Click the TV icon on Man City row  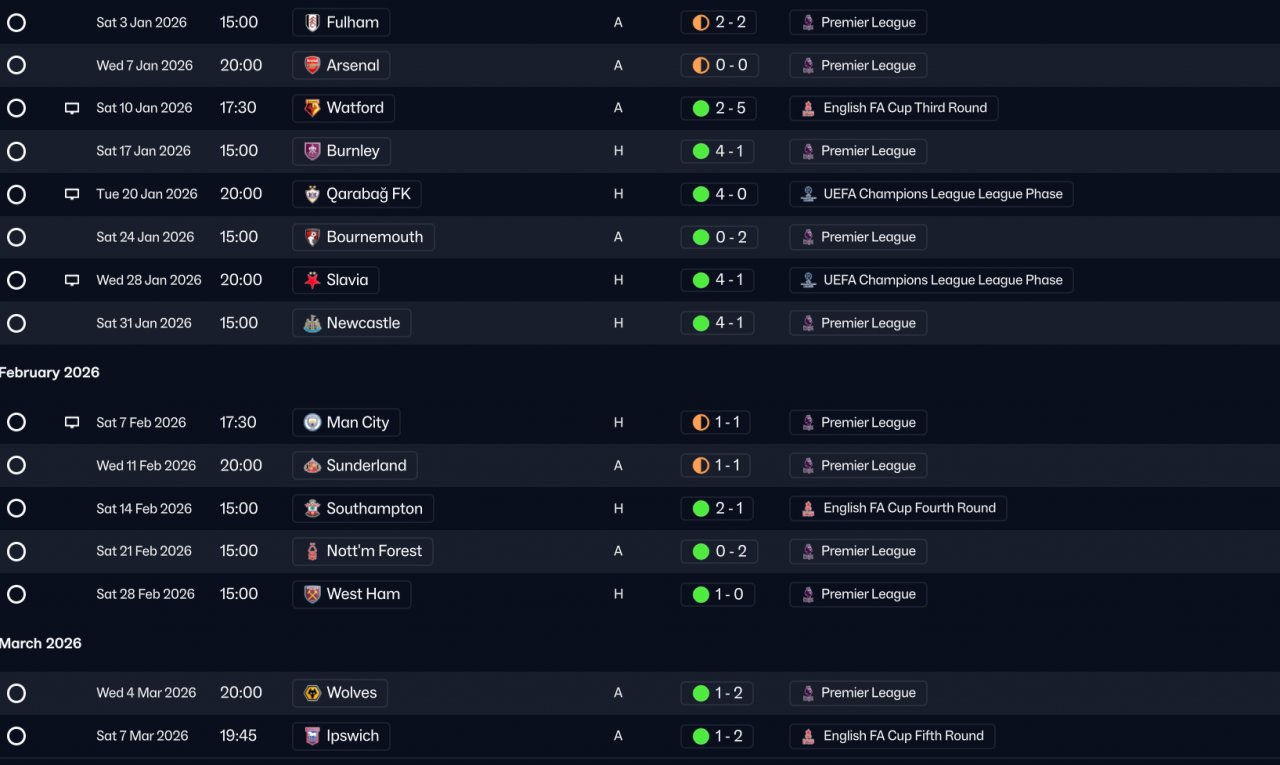pyautogui.click(x=72, y=423)
